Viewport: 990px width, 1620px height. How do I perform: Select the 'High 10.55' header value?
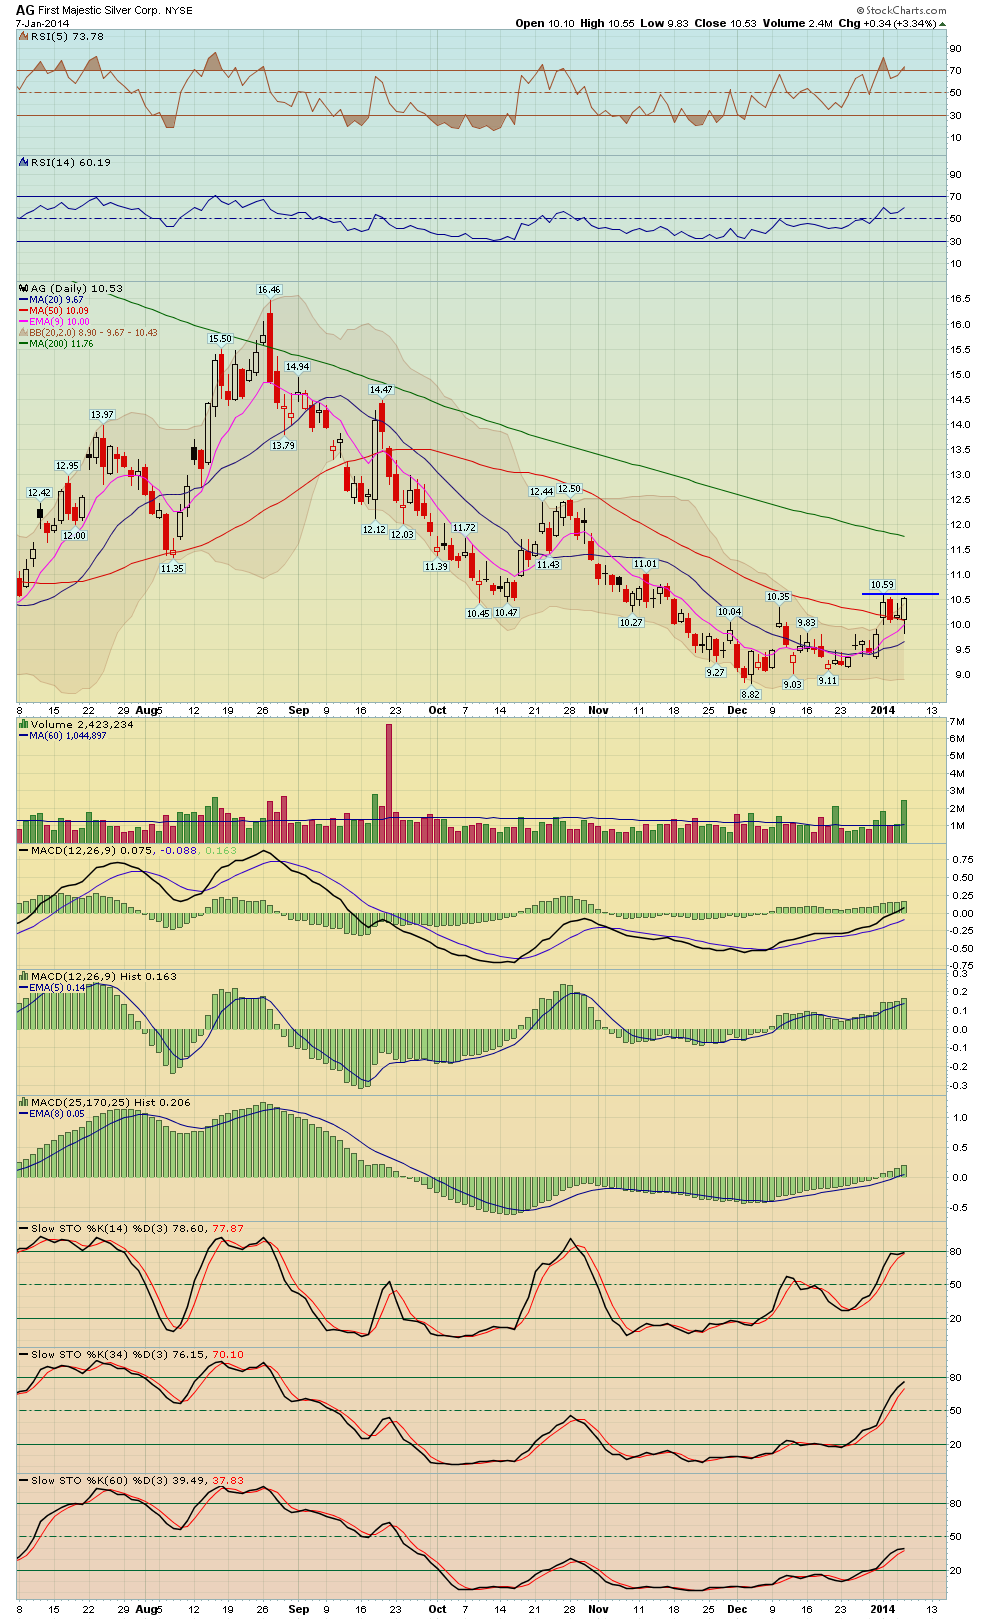(607, 23)
